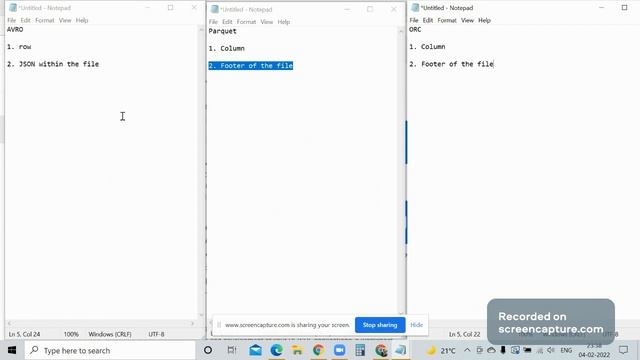The image size is (640, 360).
Task: Hide the screen sharing notification bar
Action: click(x=416, y=325)
